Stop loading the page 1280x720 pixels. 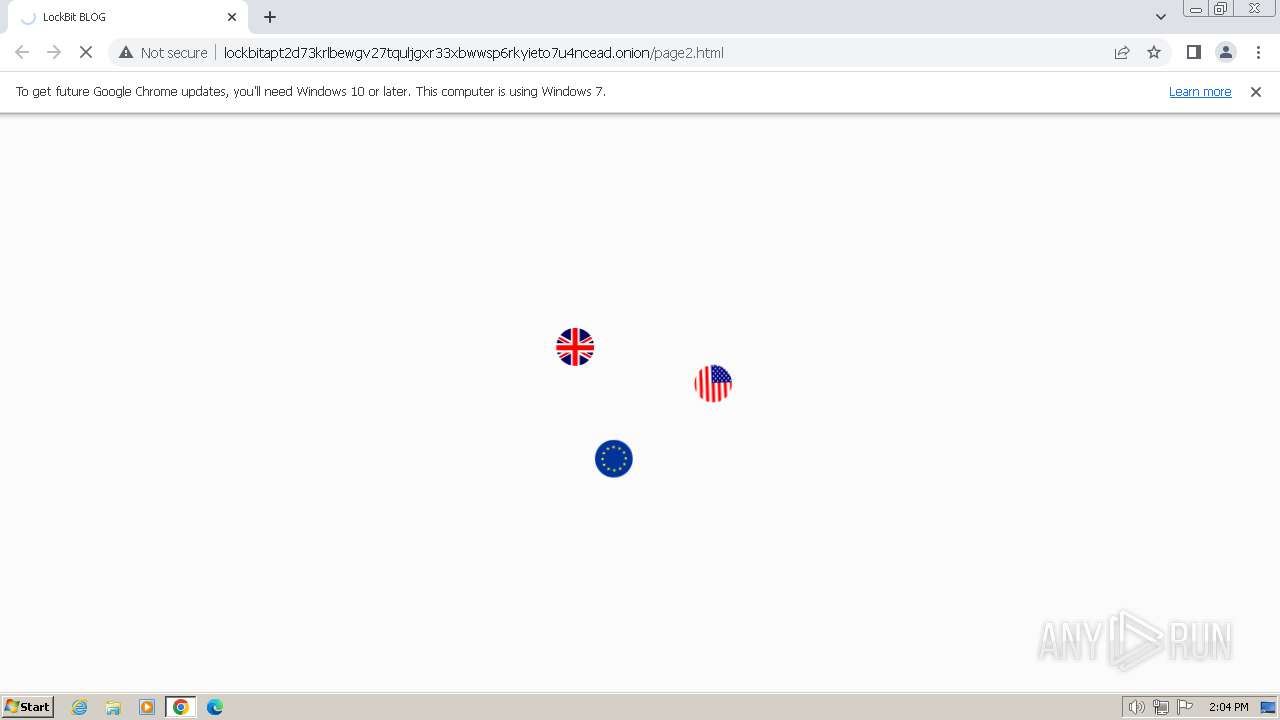[x=86, y=52]
